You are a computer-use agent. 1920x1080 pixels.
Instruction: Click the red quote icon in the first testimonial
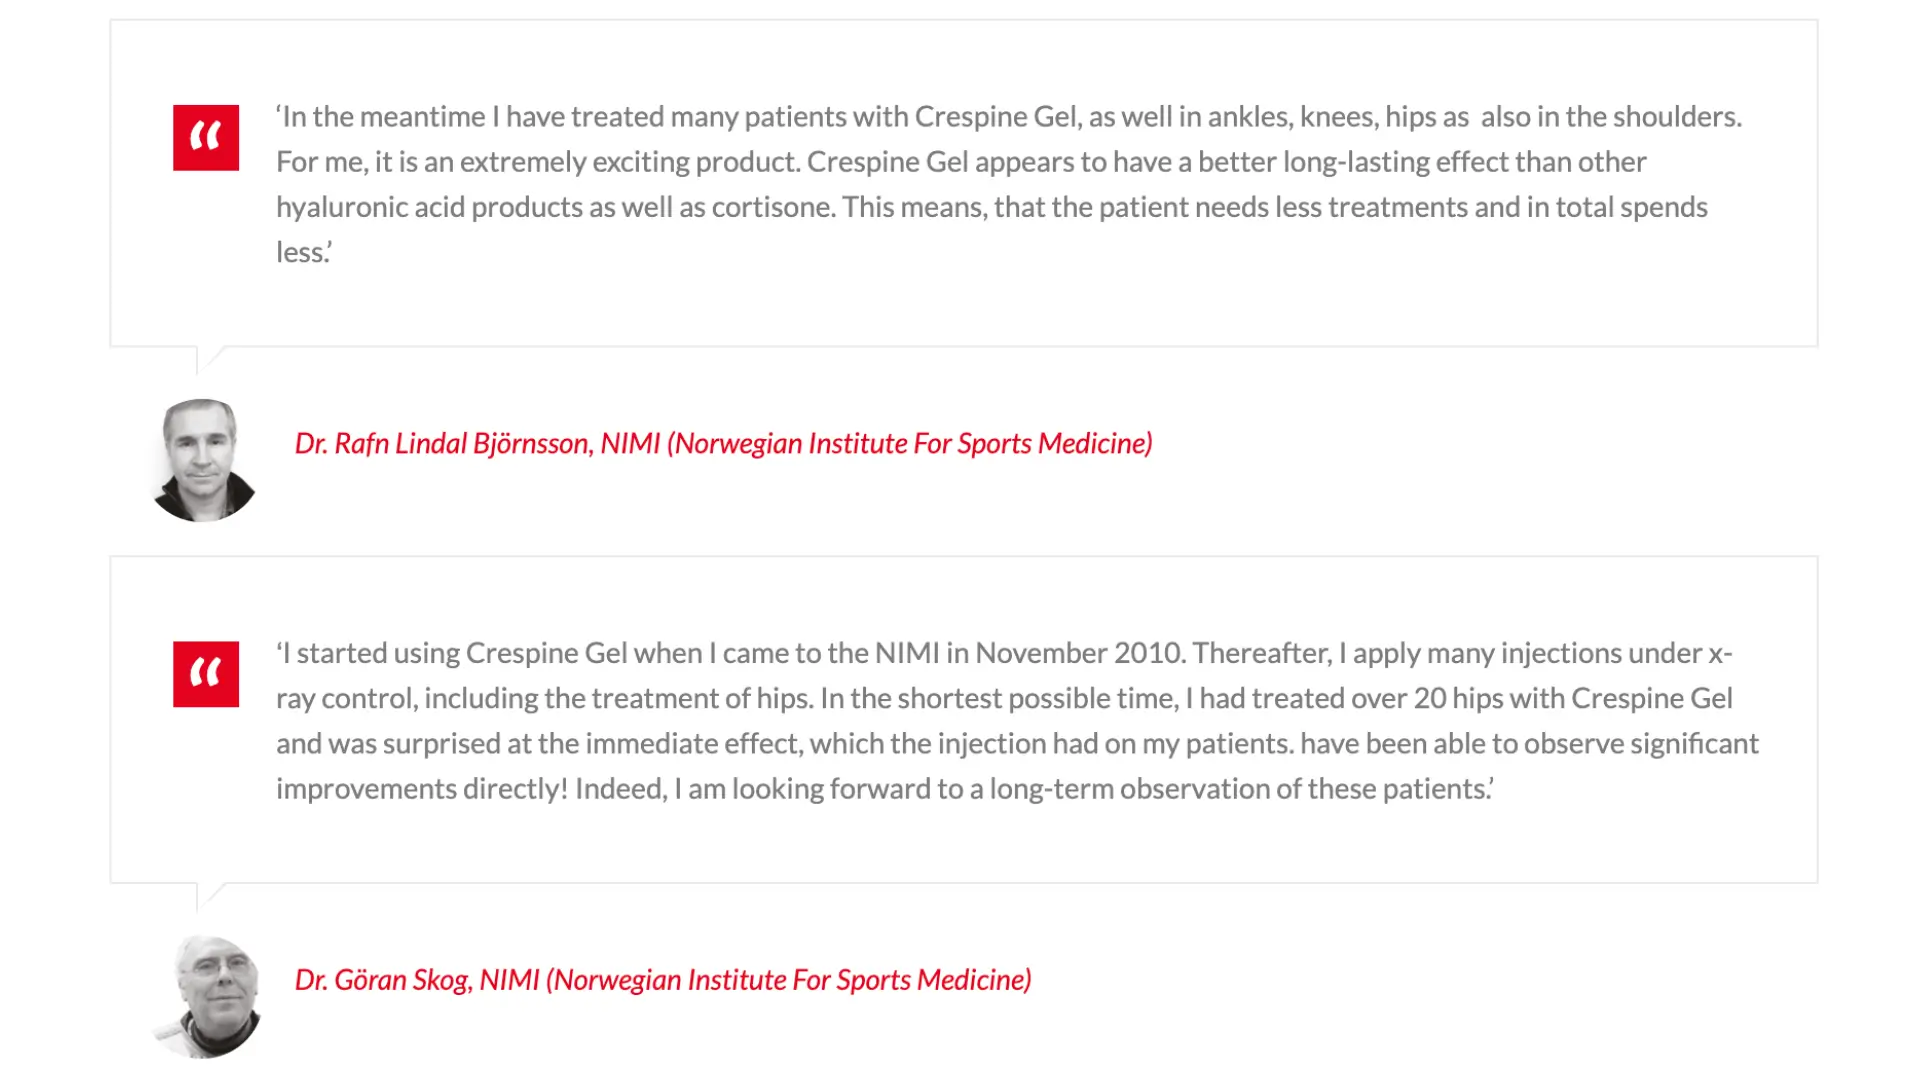[205, 138]
